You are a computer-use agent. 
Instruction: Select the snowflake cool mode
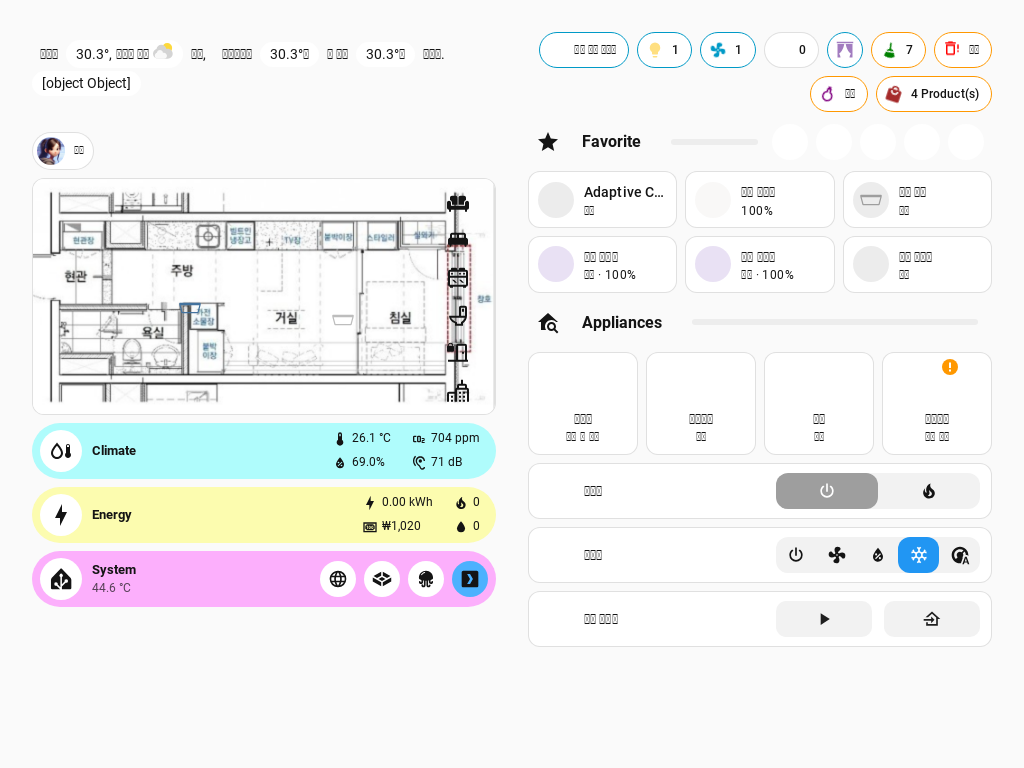click(919, 555)
